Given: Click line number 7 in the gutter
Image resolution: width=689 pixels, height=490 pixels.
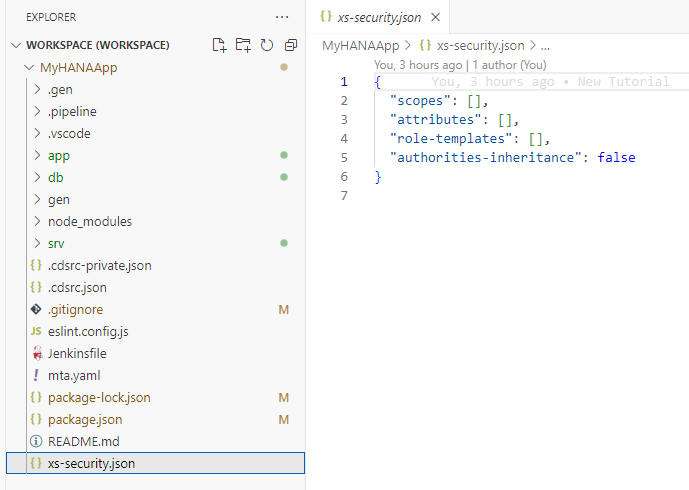Looking at the screenshot, I should click(344, 196).
